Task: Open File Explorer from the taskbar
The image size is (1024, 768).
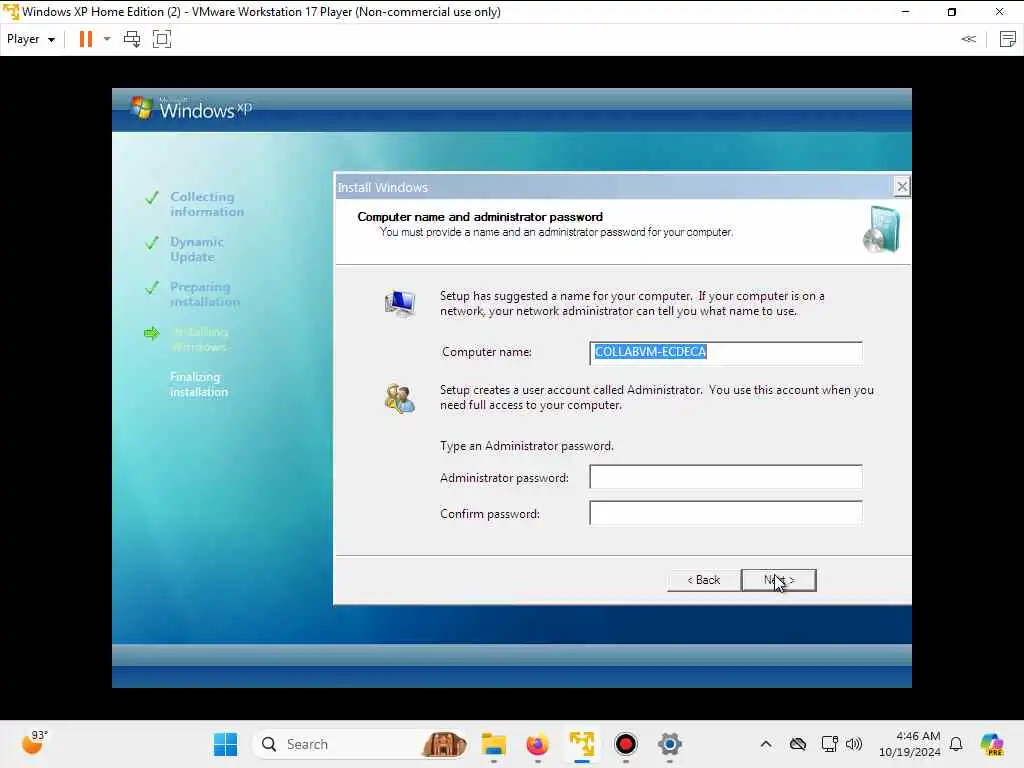Action: pos(494,744)
